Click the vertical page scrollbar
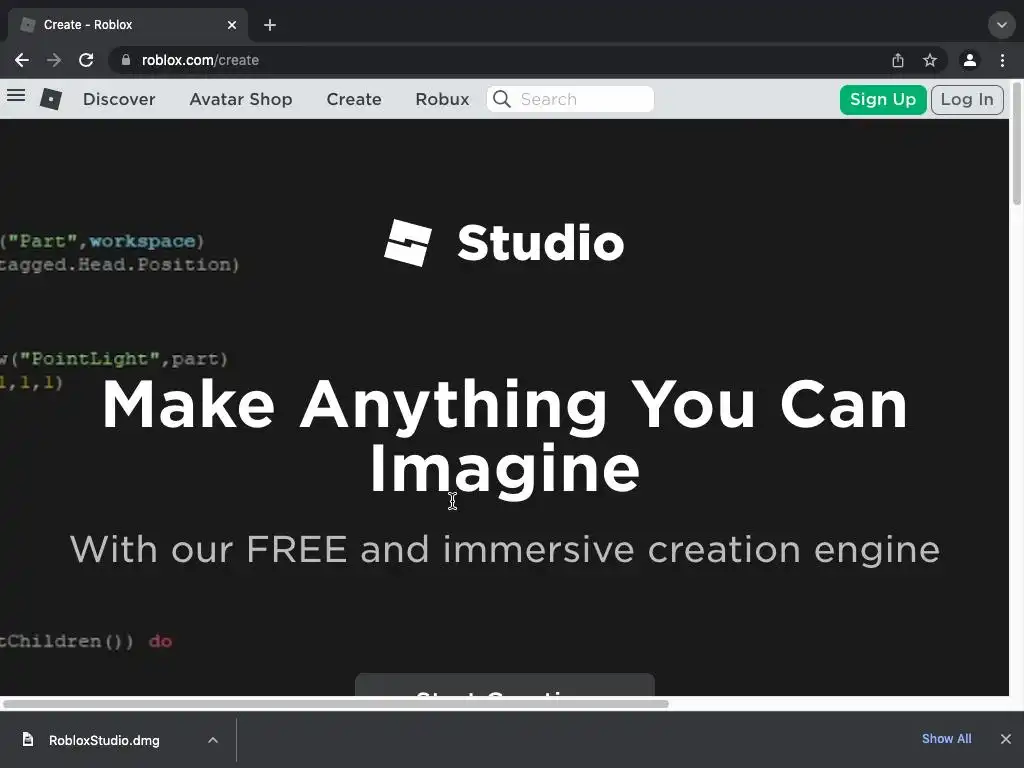 [x=1016, y=144]
